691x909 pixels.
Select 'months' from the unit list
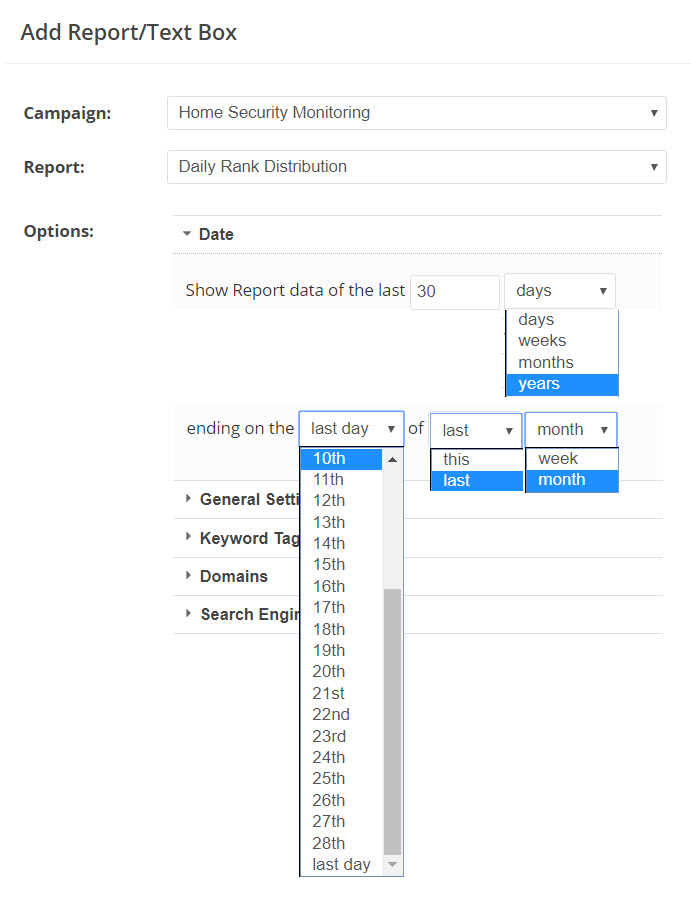(x=546, y=362)
